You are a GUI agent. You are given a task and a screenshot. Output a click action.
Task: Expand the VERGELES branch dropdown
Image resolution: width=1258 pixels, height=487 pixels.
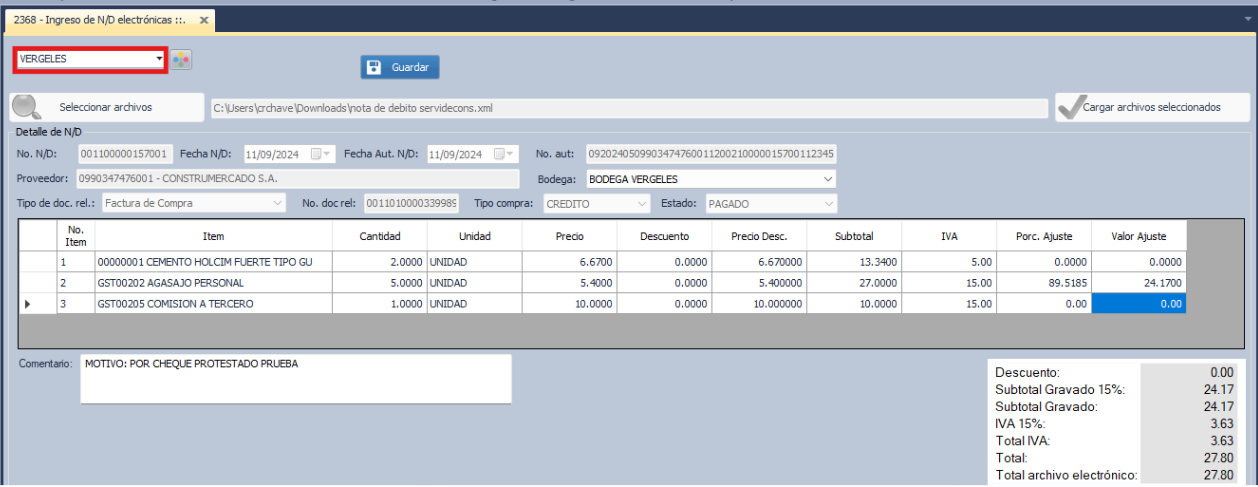(159, 59)
